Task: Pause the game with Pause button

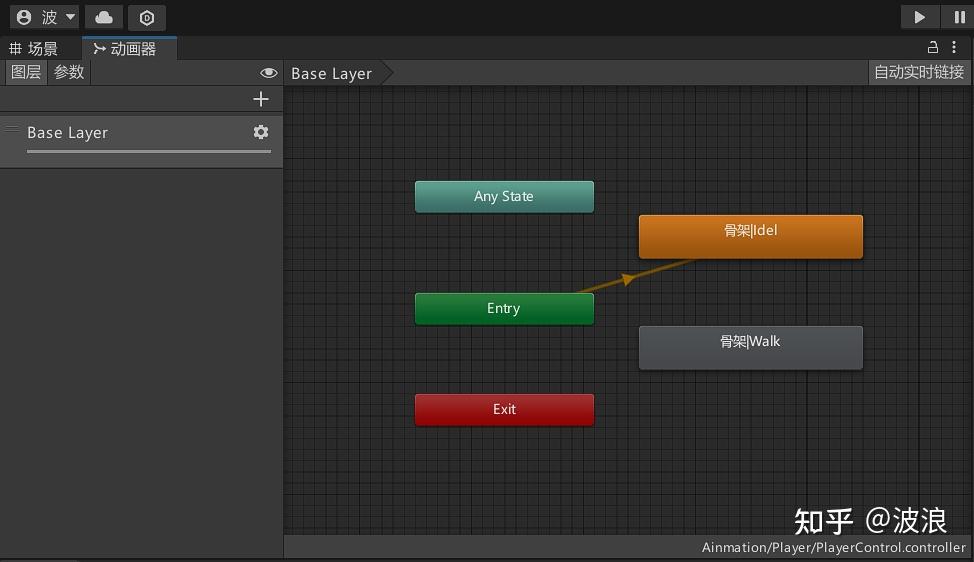Action: click(958, 17)
